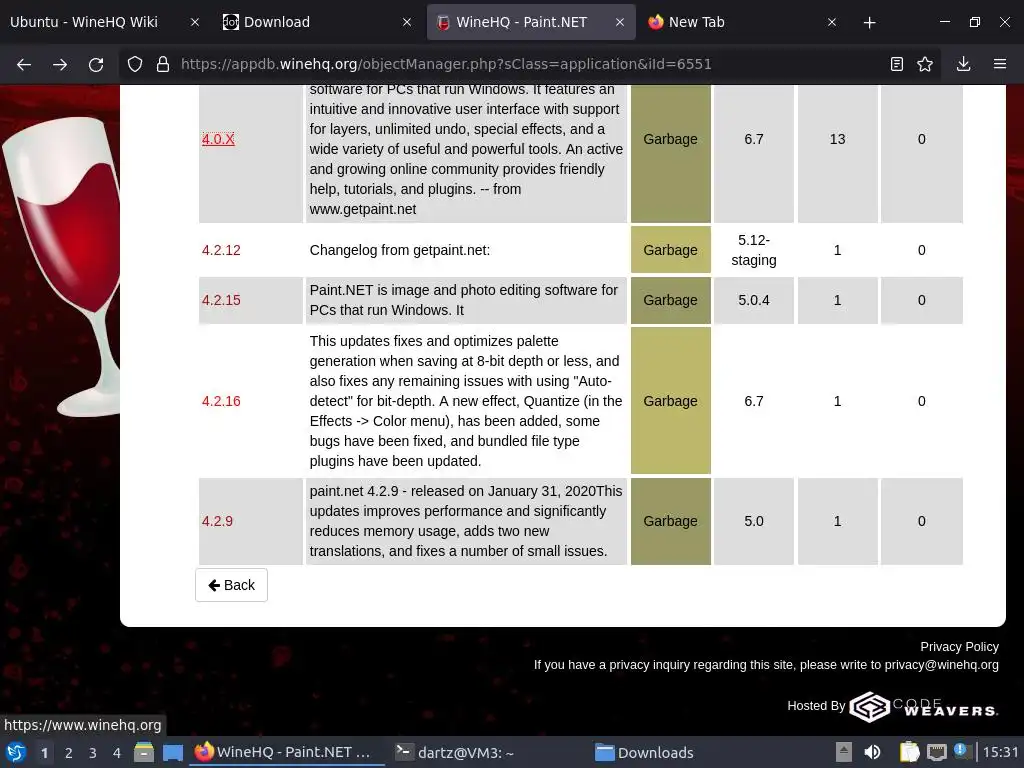The image size is (1024, 768).
Task: Click 'Changelog from getpaint.net:' description
Action: point(400,250)
